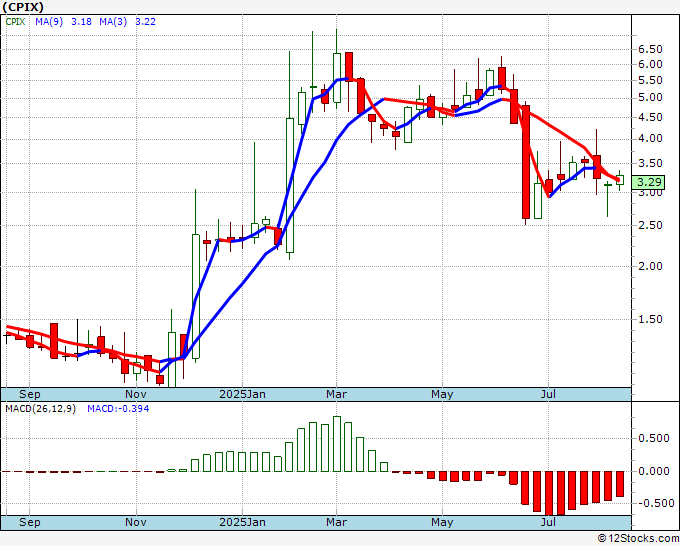680x546 pixels.
Task: Click the 5.00 price axis label
Action: 650,98
